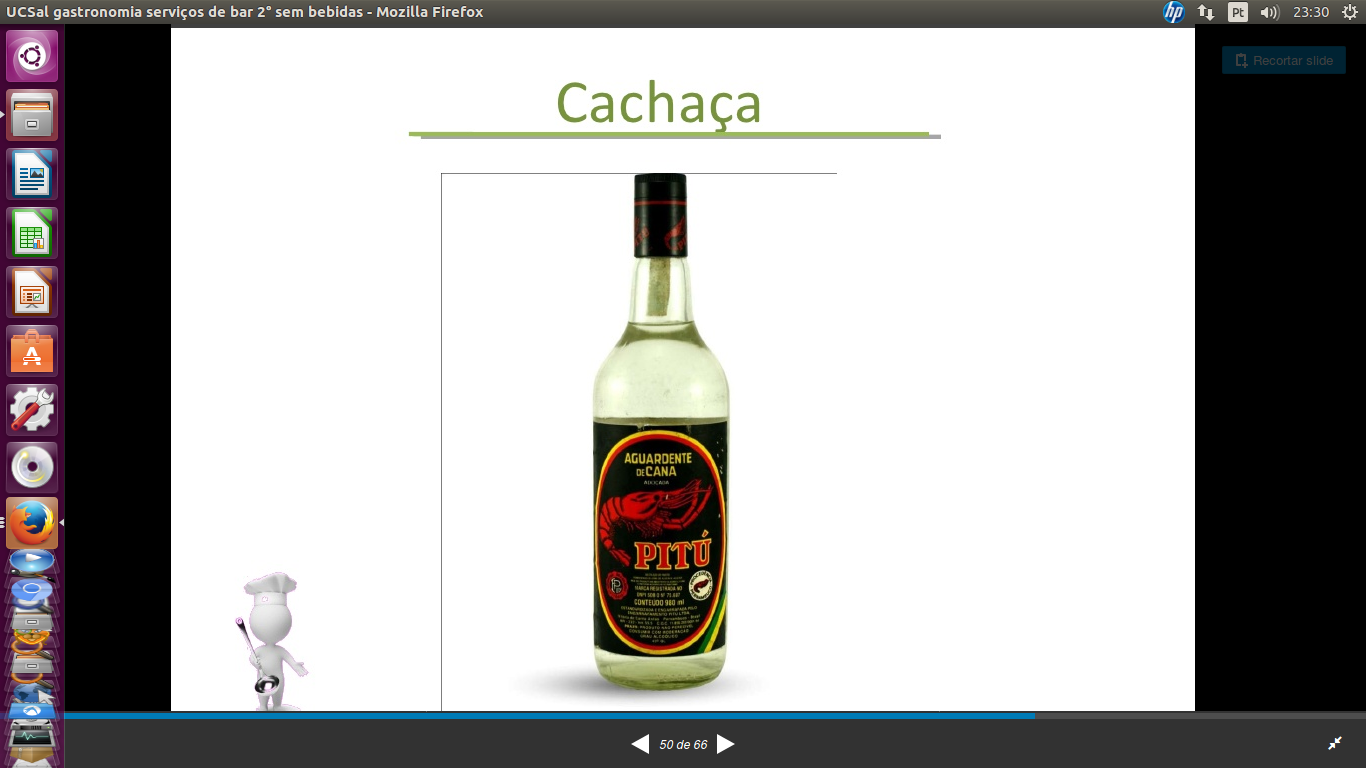The width and height of the screenshot is (1366, 768).
Task: Open the HP indicator in top panel
Action: pyautogui.click(x=1173, y=12)
